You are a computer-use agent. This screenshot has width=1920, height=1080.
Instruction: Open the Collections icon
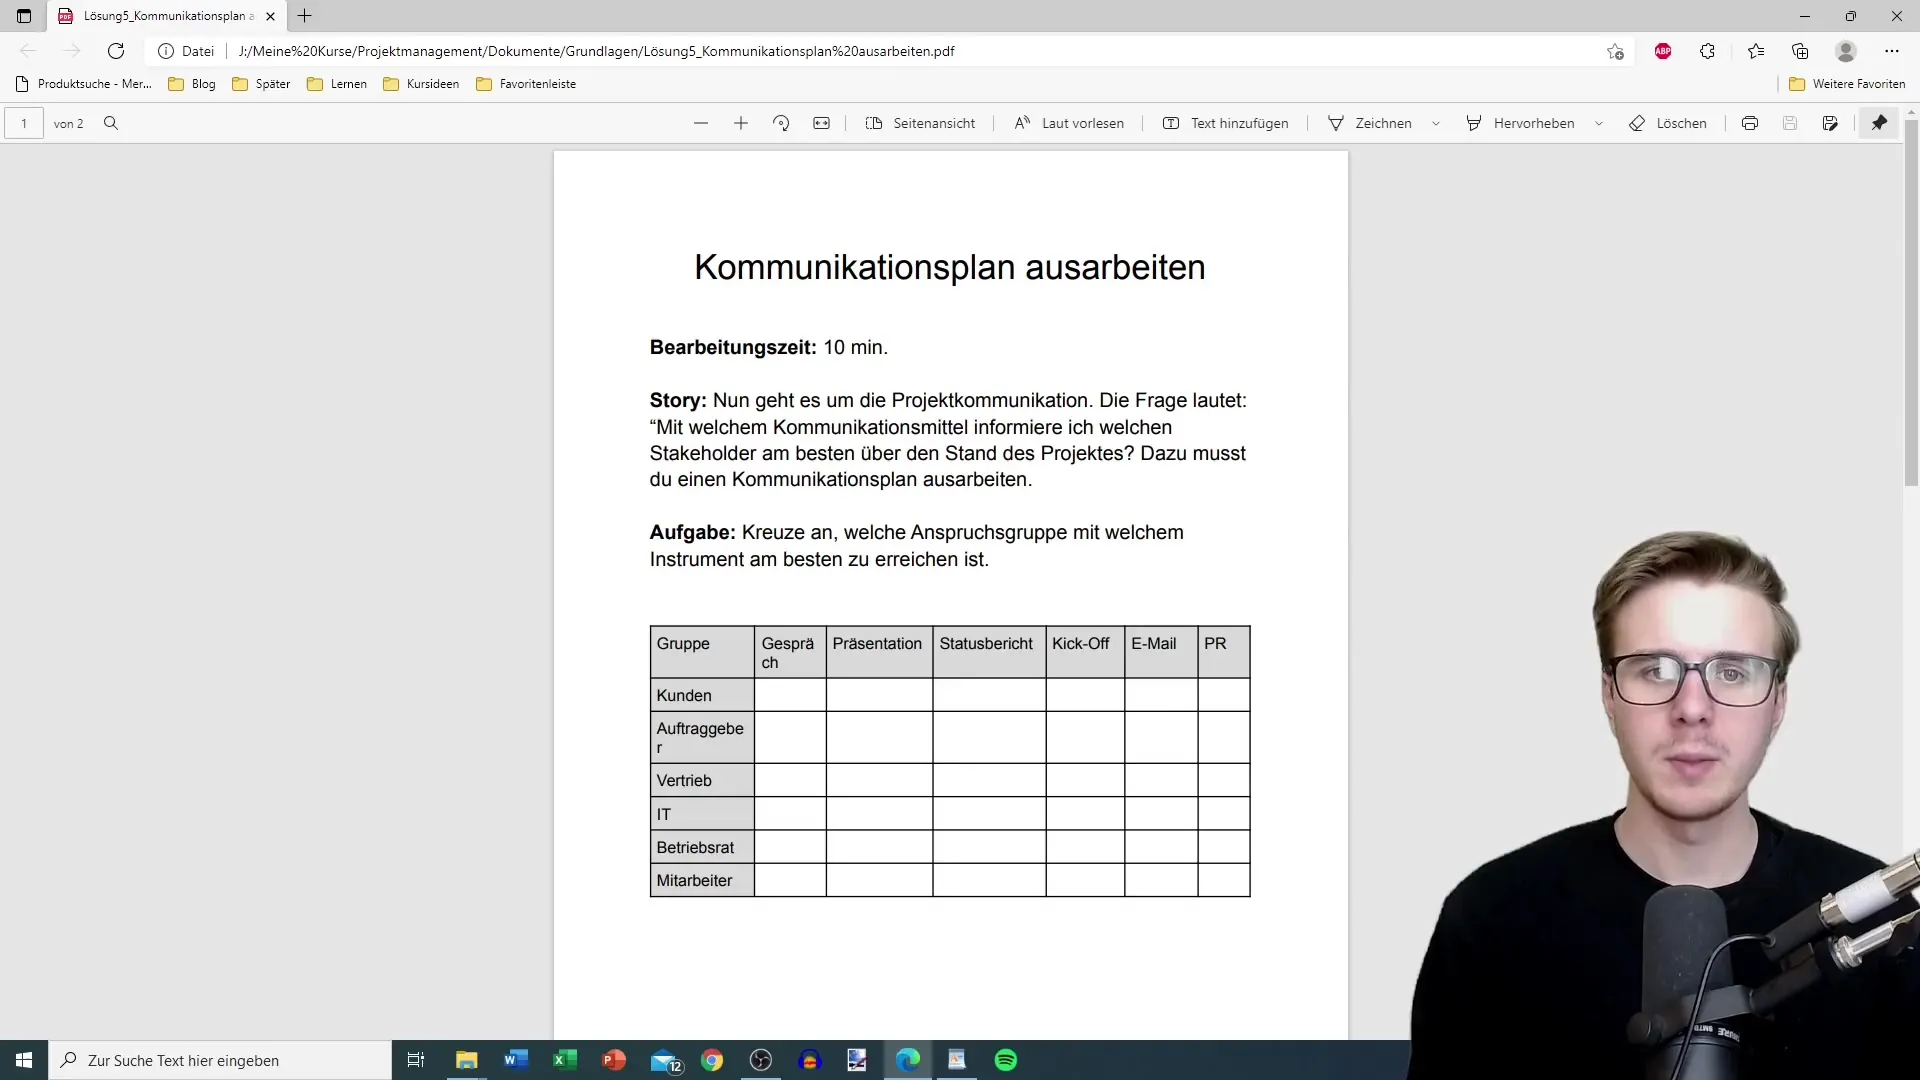[1800, 51]
